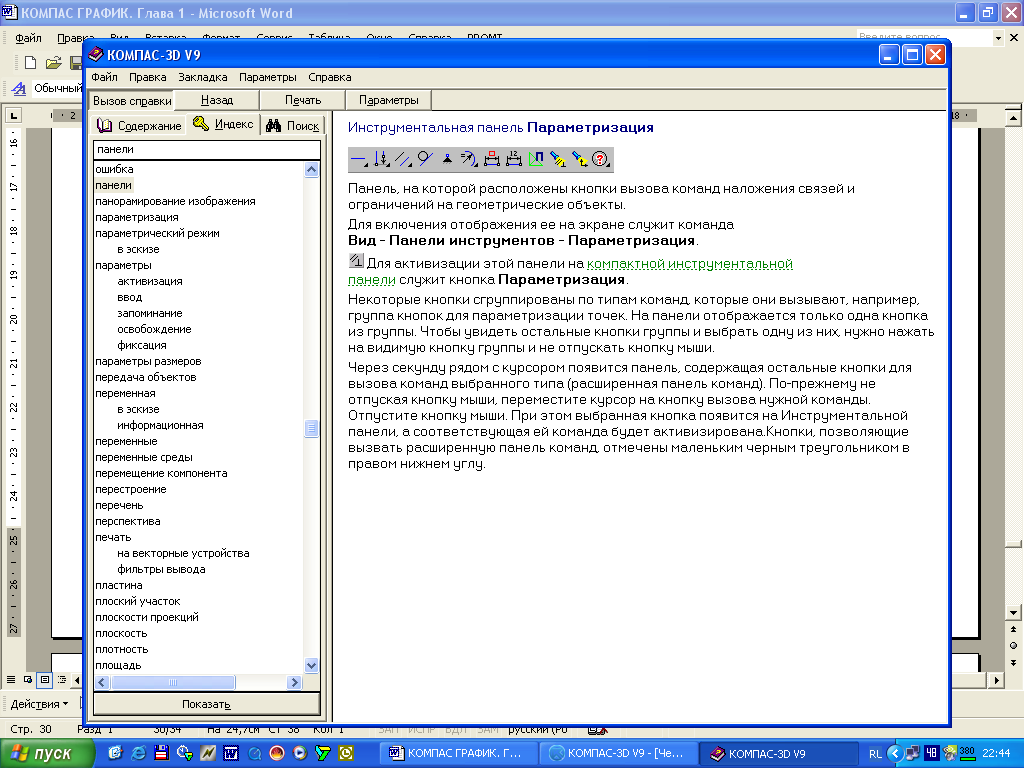Switch Word to Normal view using bottom-left icon

[11, 680]
